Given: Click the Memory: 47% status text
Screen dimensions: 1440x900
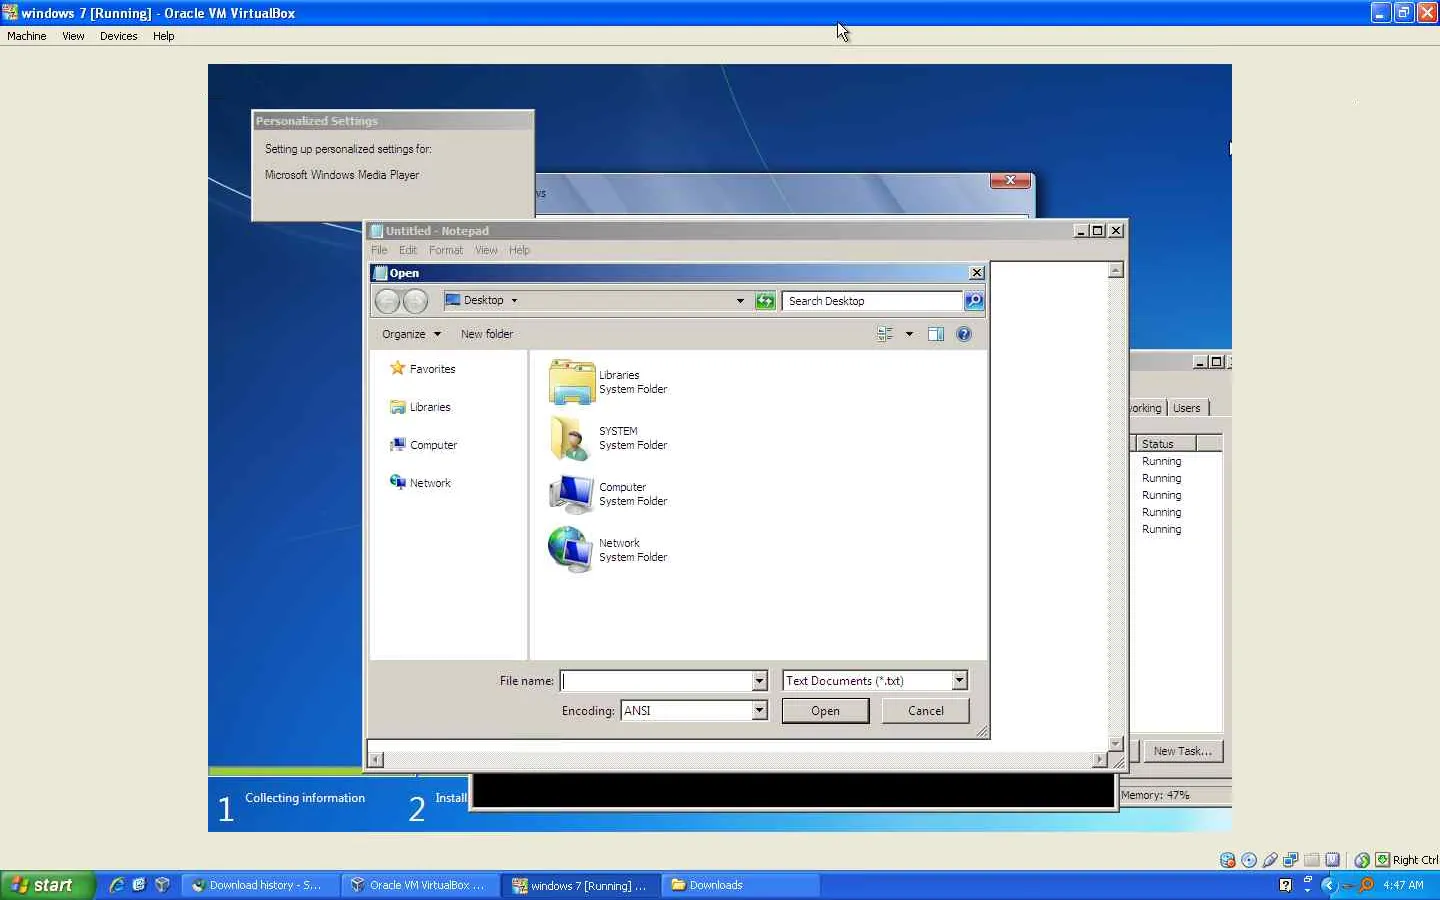Looking at the screenshot, I should pos(1155,796).
